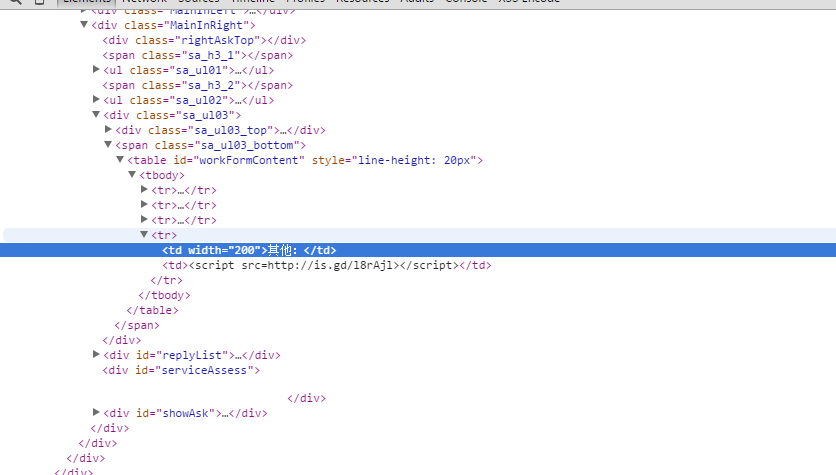Select the table id workFormContent line
Viewport: 836px width, 475px height.
click(x=305, y=160)
